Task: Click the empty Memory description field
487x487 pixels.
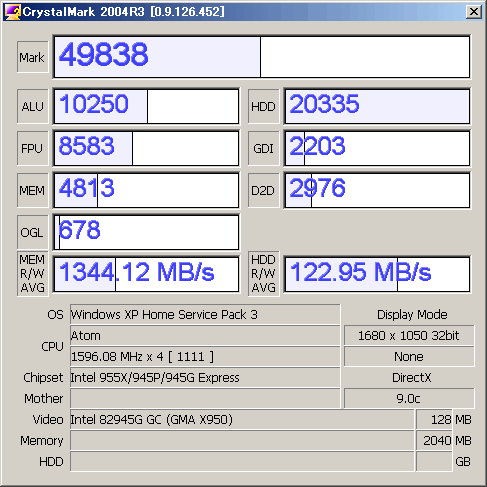Action: tap(242, 440)
